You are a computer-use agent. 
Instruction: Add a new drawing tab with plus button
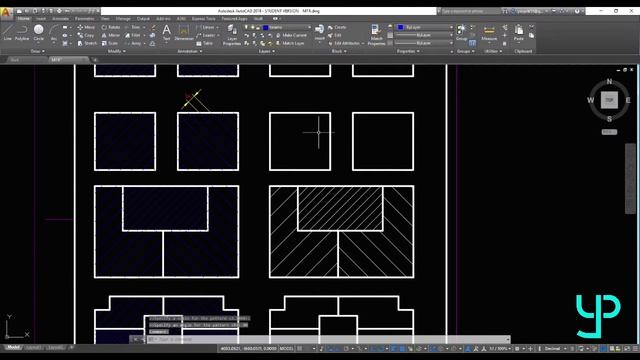point(95,60)
